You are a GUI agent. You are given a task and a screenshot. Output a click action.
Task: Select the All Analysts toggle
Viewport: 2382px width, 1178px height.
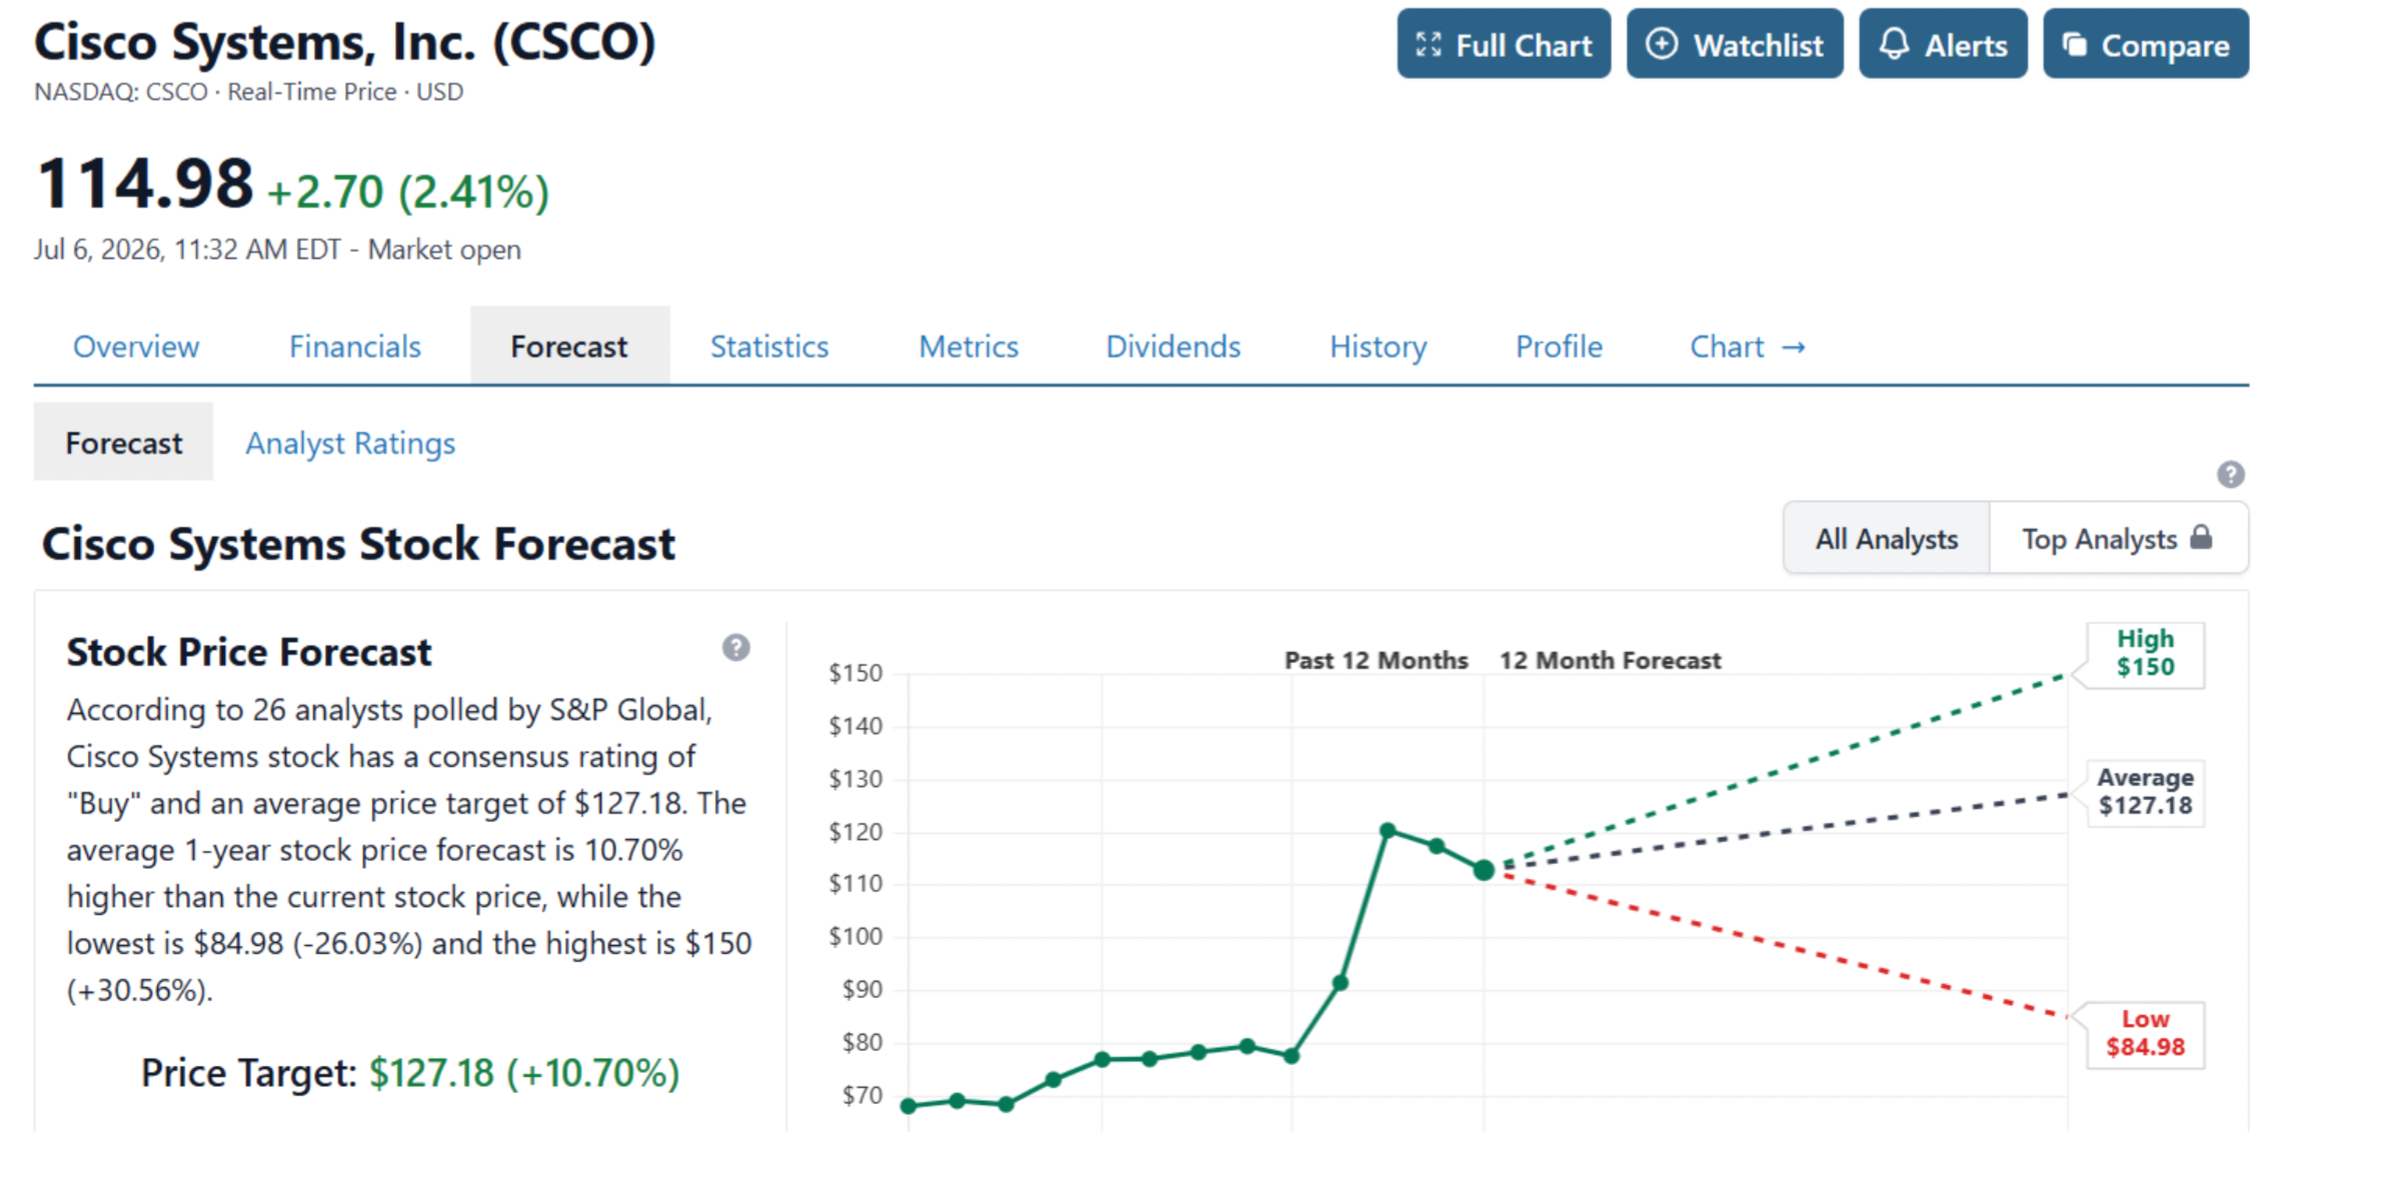[1886, 538]
